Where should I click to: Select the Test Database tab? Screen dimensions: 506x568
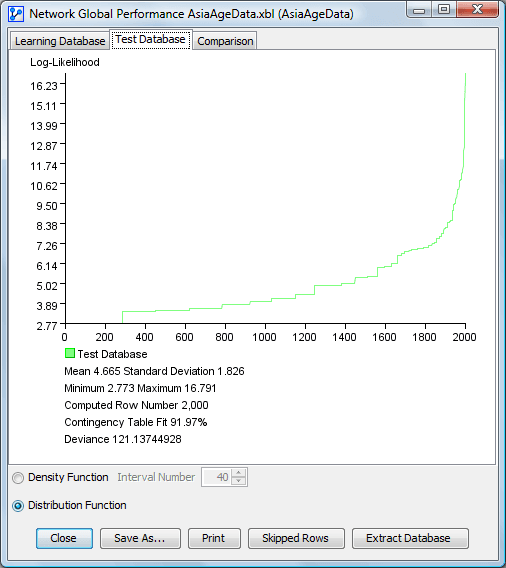tap(150, 39)
